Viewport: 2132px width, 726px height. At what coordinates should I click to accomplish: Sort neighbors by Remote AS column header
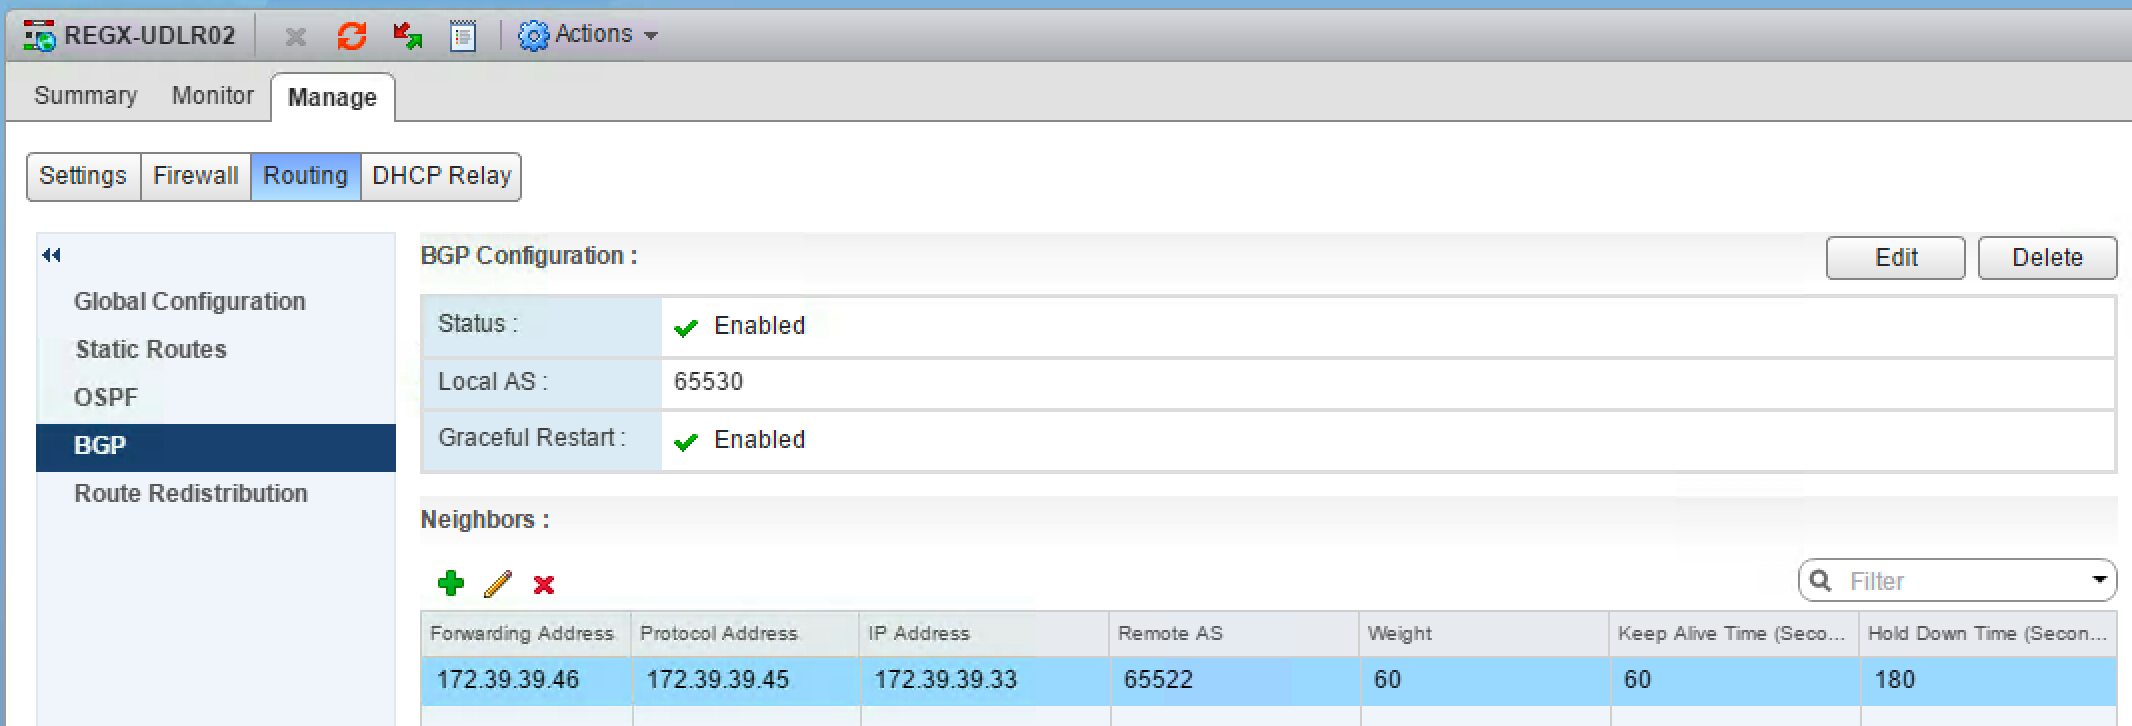(x=1170, y=633)
